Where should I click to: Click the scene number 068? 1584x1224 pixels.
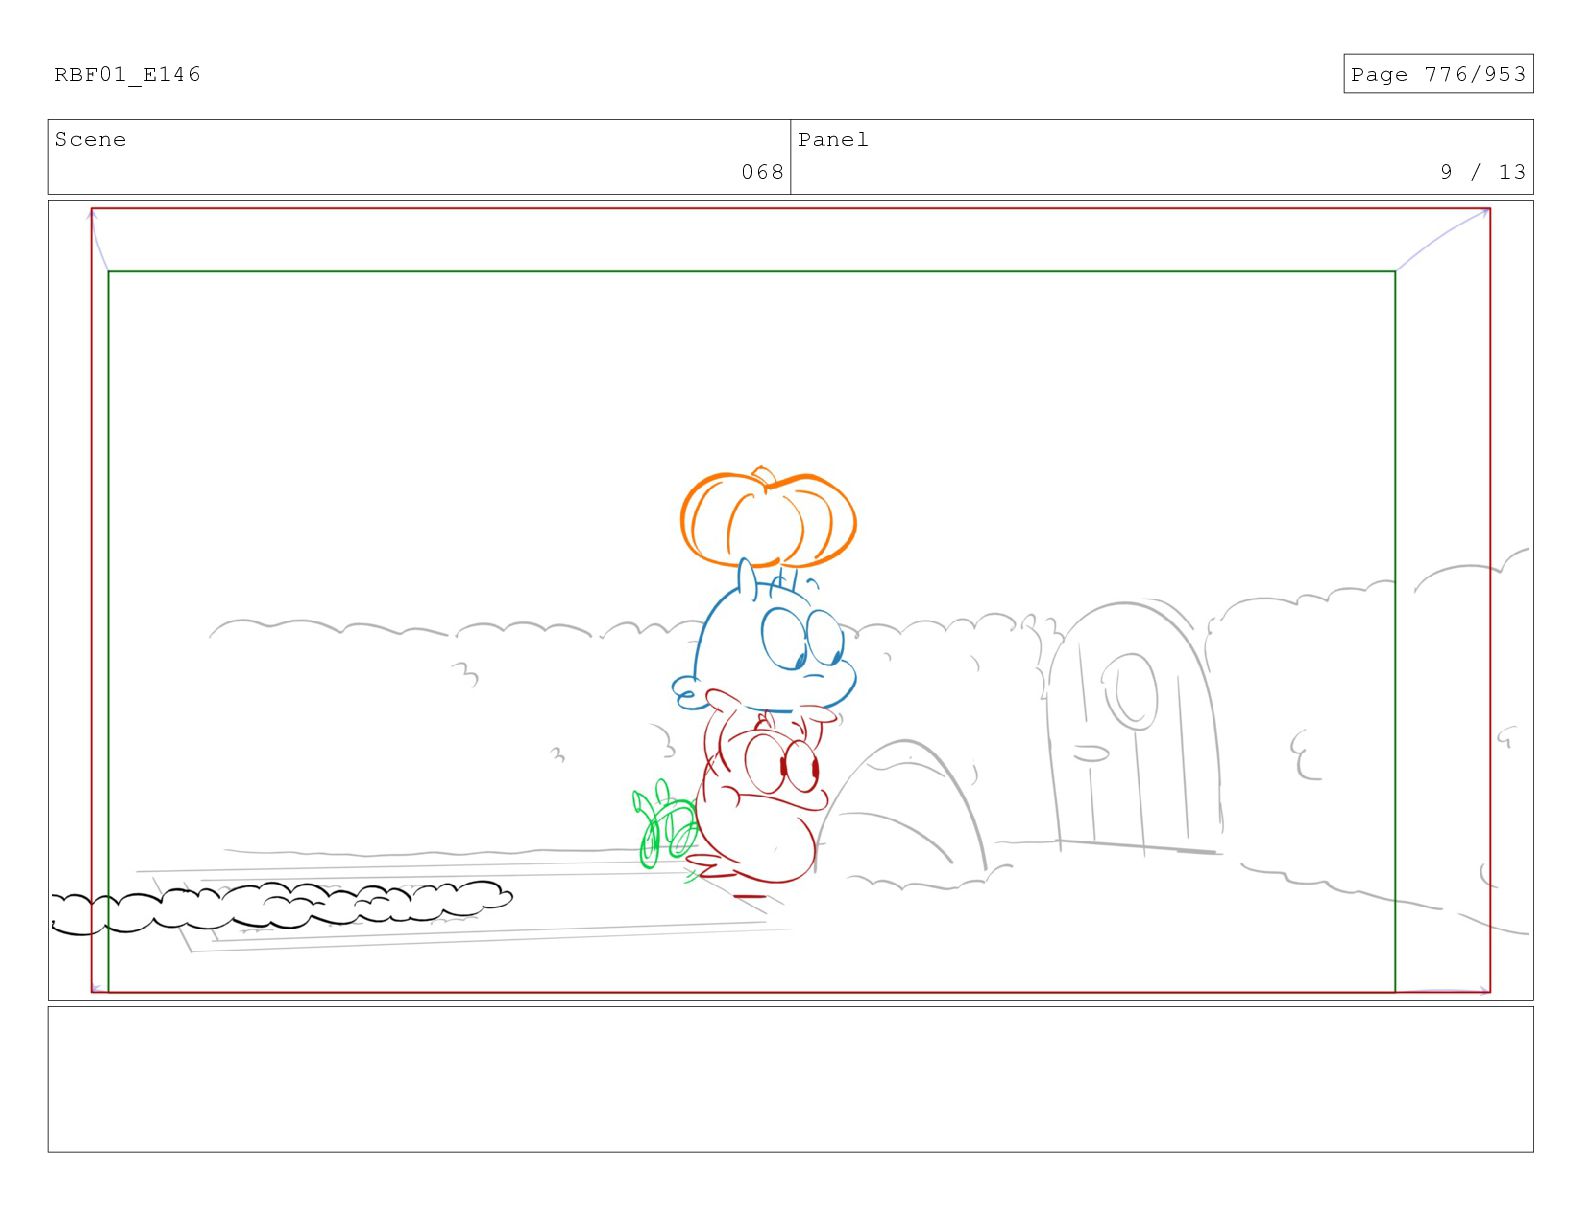762,172
